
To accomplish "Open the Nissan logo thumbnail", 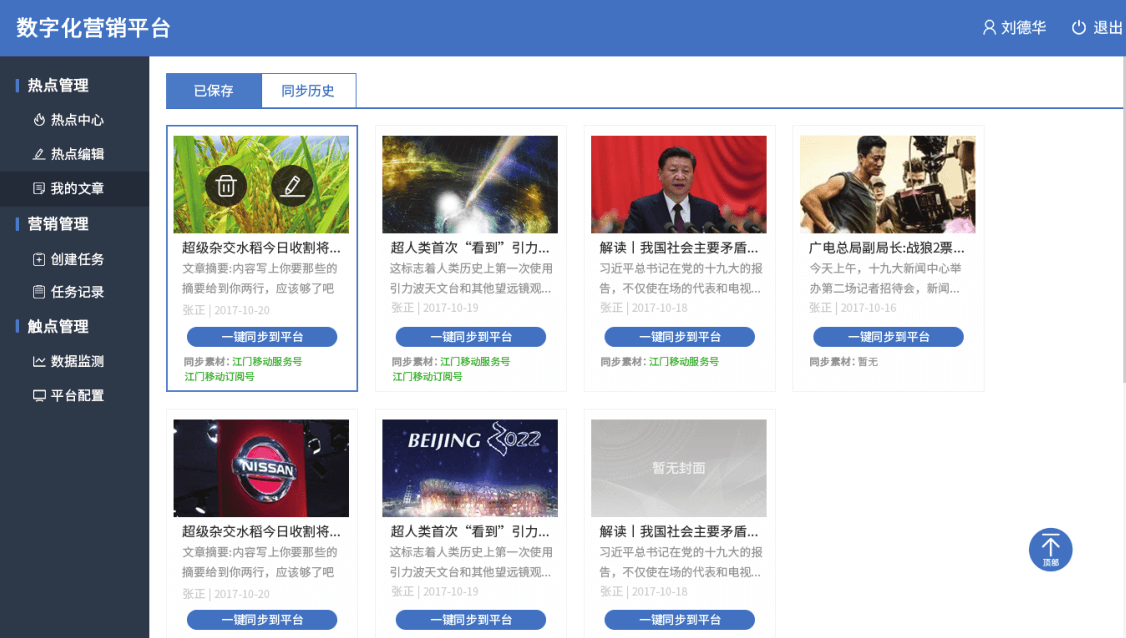I will click(x=261, y=468).
